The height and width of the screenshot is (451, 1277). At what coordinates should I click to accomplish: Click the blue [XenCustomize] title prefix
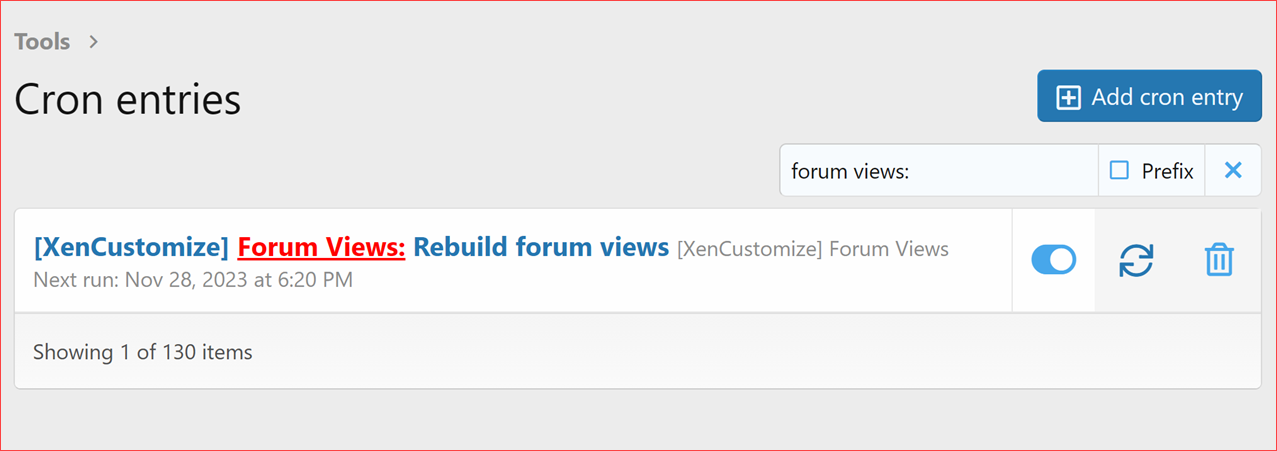[x=131, y=247]
